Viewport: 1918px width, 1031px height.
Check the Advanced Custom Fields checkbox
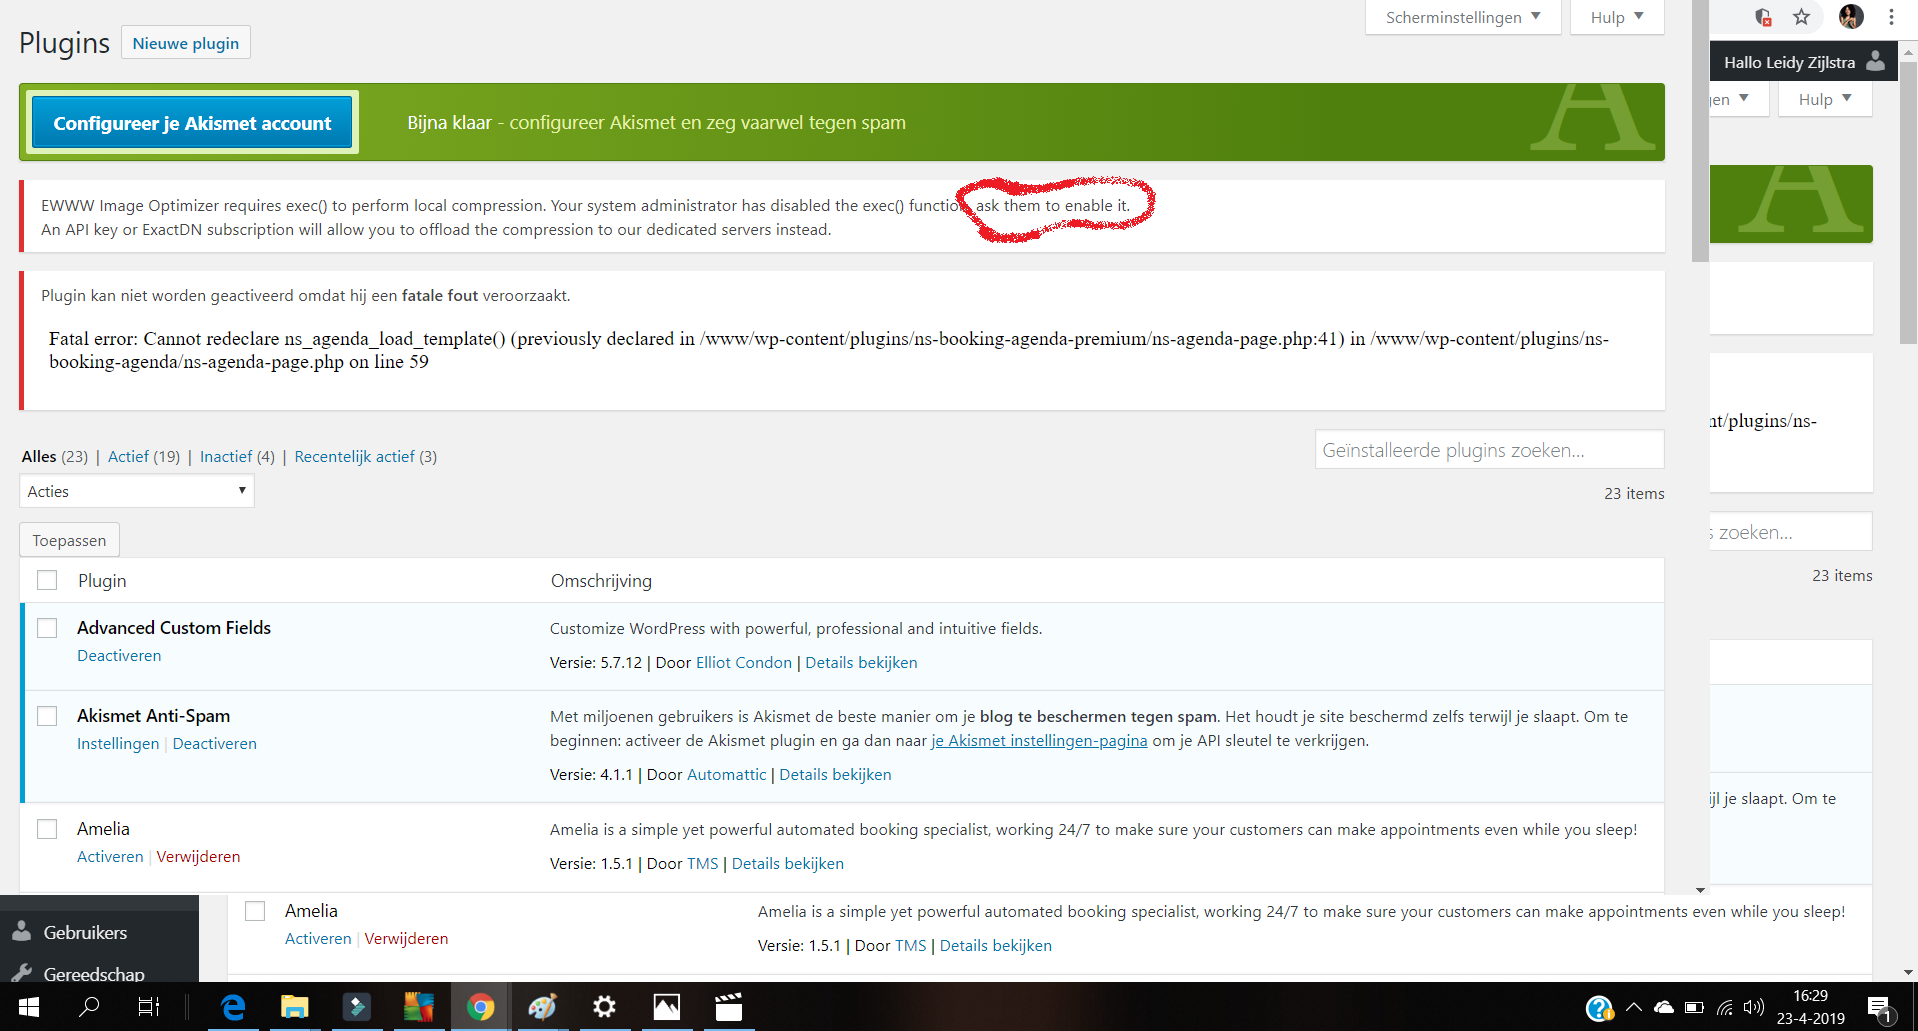click(x=47, y=628)
